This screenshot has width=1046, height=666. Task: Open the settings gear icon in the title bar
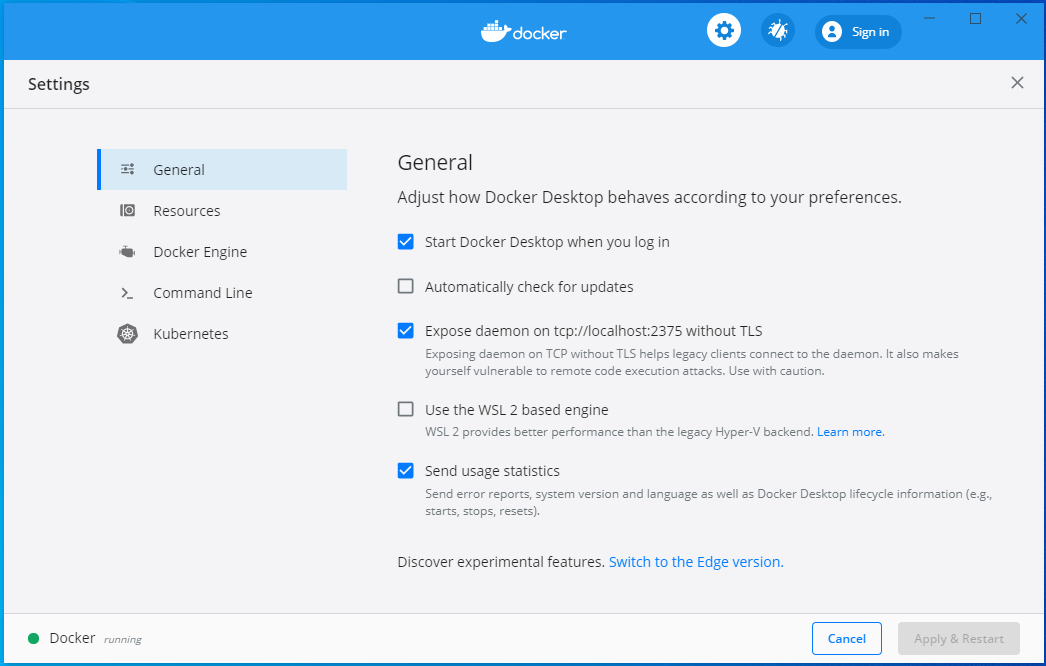pos(723,30)
